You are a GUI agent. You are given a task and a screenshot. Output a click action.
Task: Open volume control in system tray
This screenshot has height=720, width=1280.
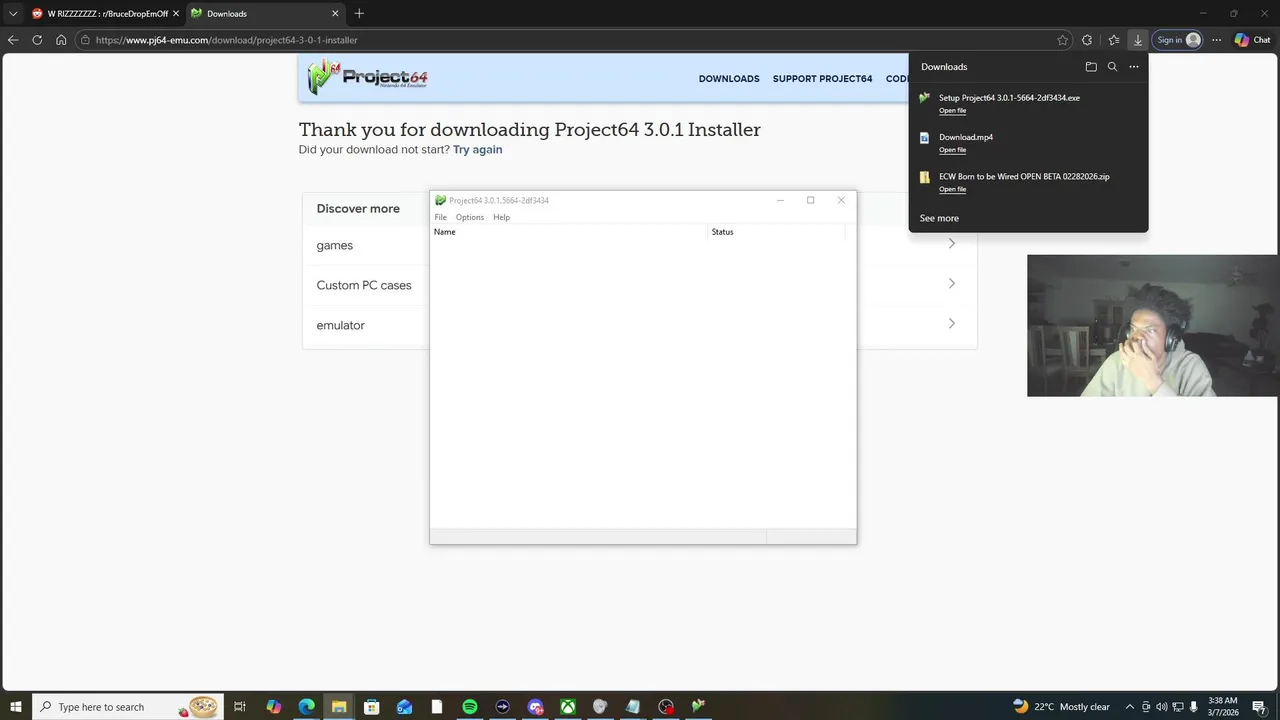click(x=1161, y=707)
